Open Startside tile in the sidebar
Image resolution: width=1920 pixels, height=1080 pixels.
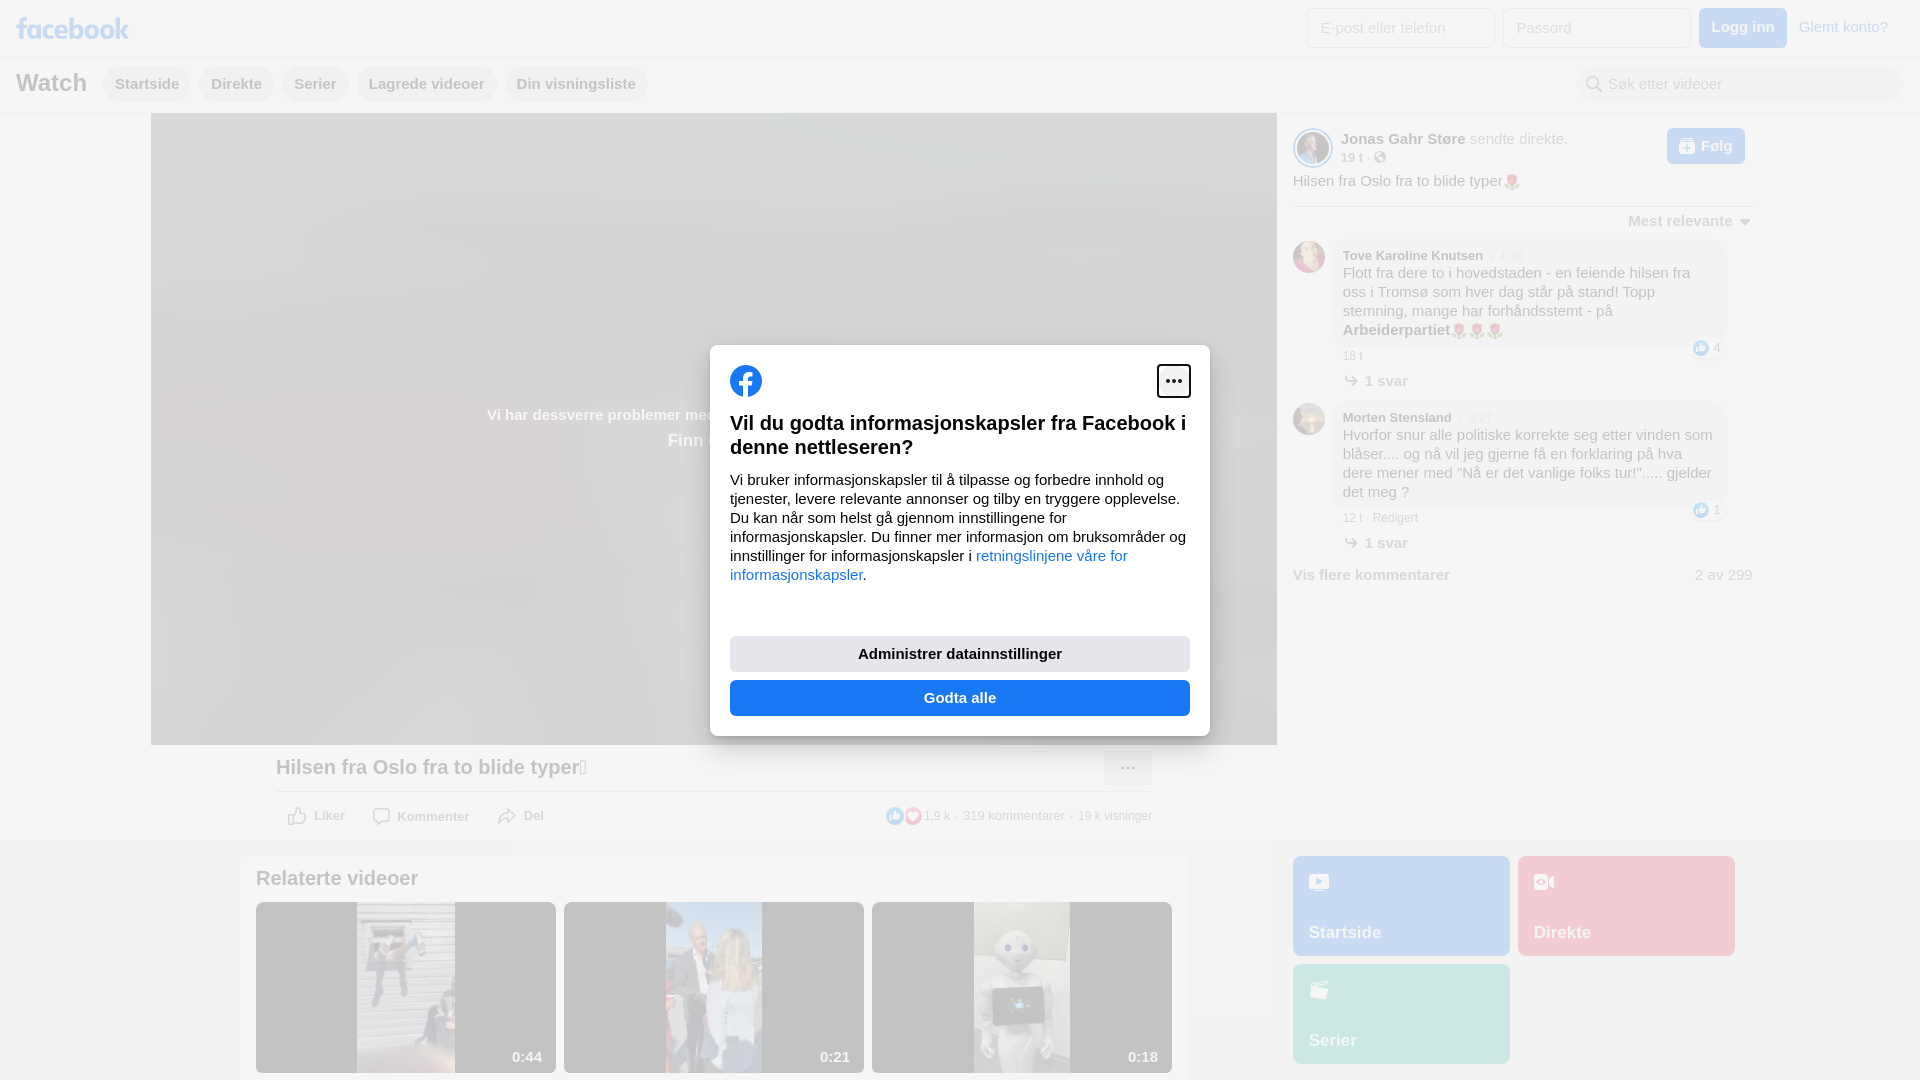pos(1401,906)
